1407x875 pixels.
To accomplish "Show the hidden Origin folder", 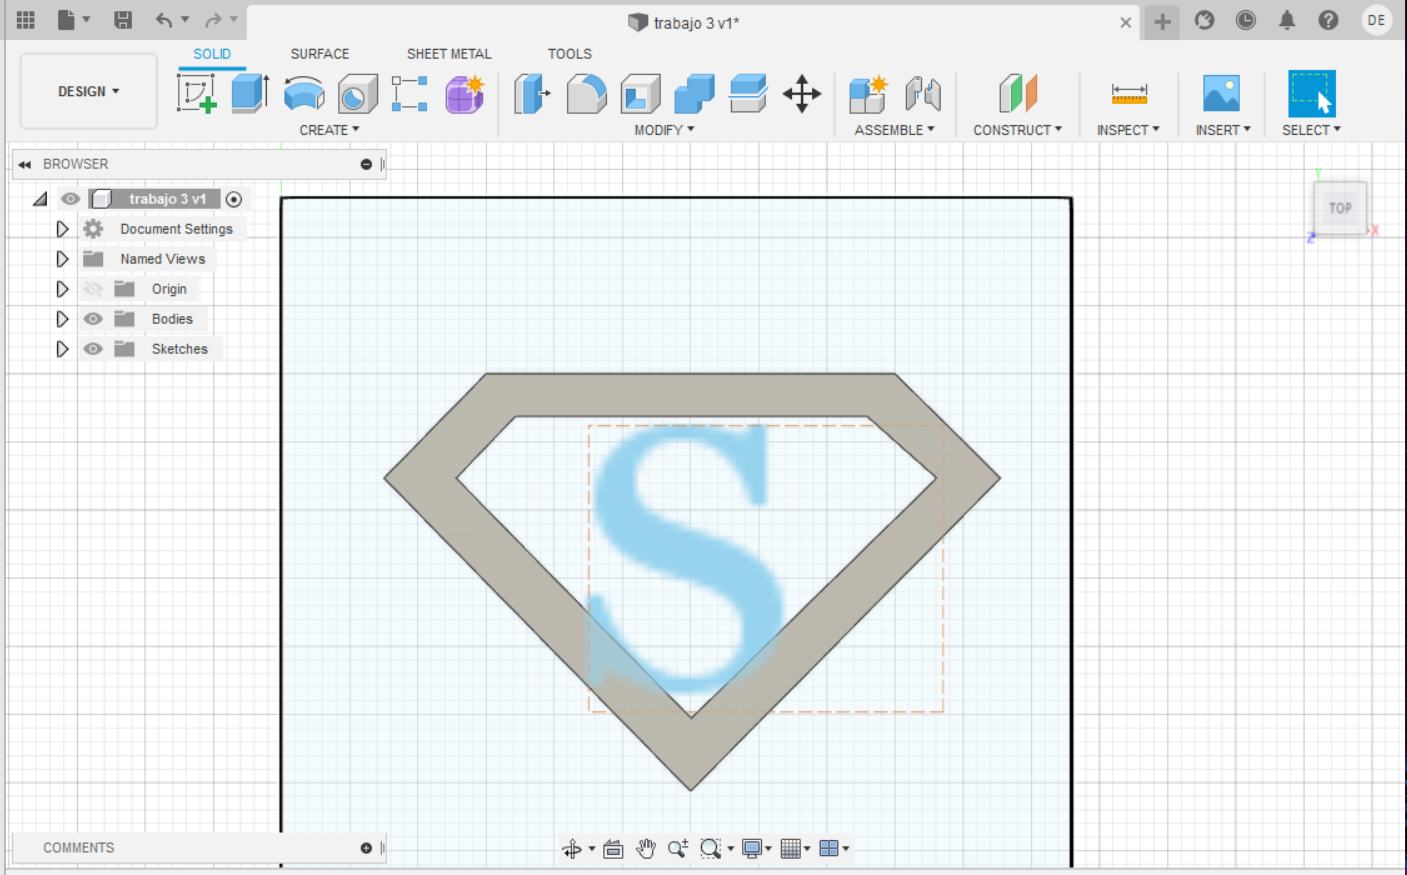I will point(93,289).
